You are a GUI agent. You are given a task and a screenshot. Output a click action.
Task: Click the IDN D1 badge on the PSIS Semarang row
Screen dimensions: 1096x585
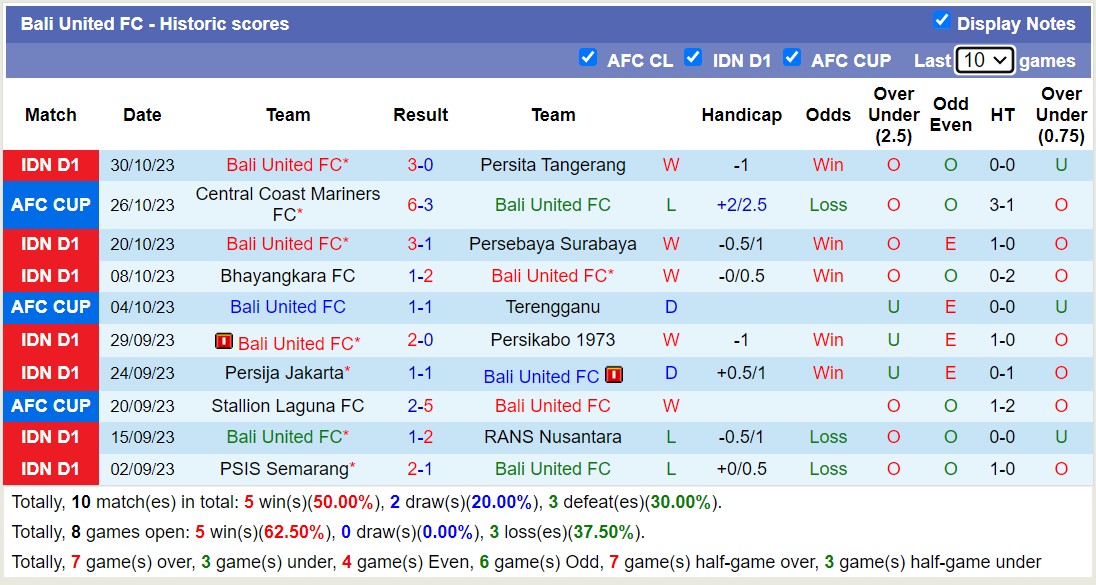pos(50,468)
